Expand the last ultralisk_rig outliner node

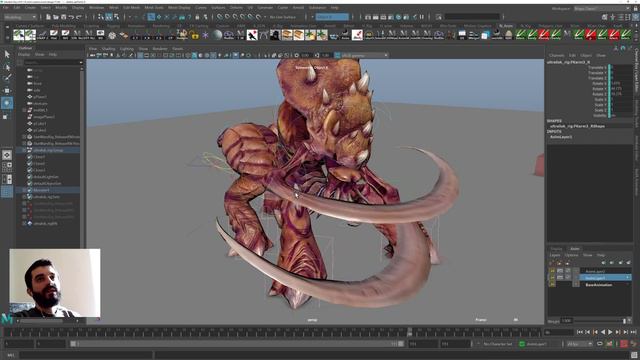[24, 224]
